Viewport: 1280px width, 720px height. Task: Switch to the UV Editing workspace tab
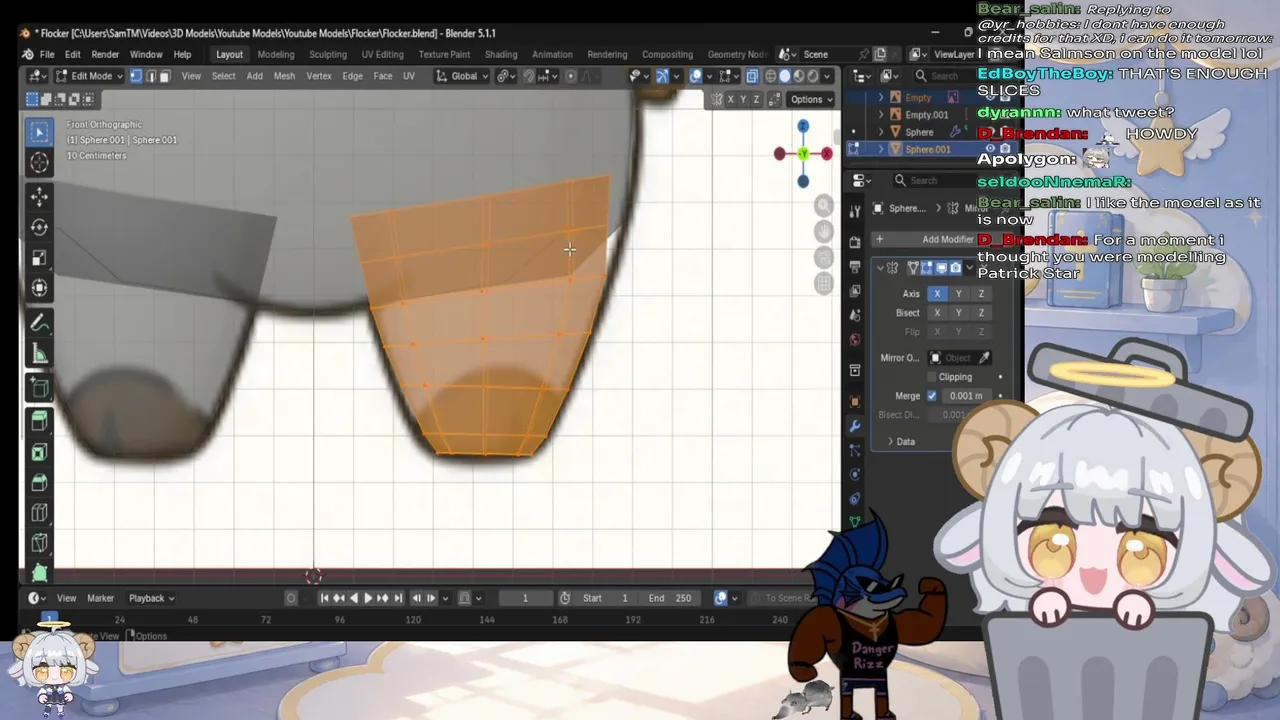383,54
